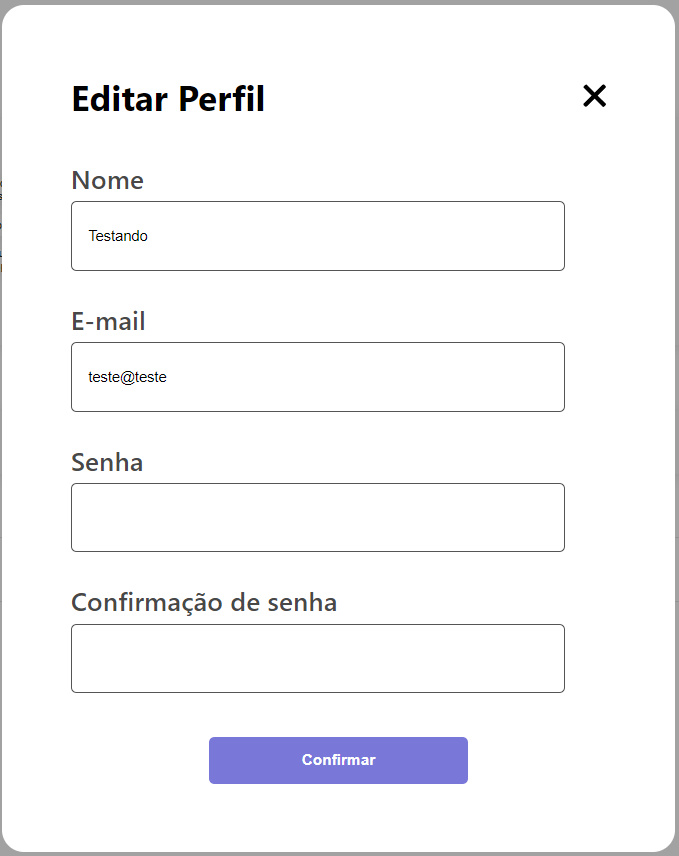Focus the Senha password field
Image resolution: width=679 pixels, height=856 pixels.
317,517
